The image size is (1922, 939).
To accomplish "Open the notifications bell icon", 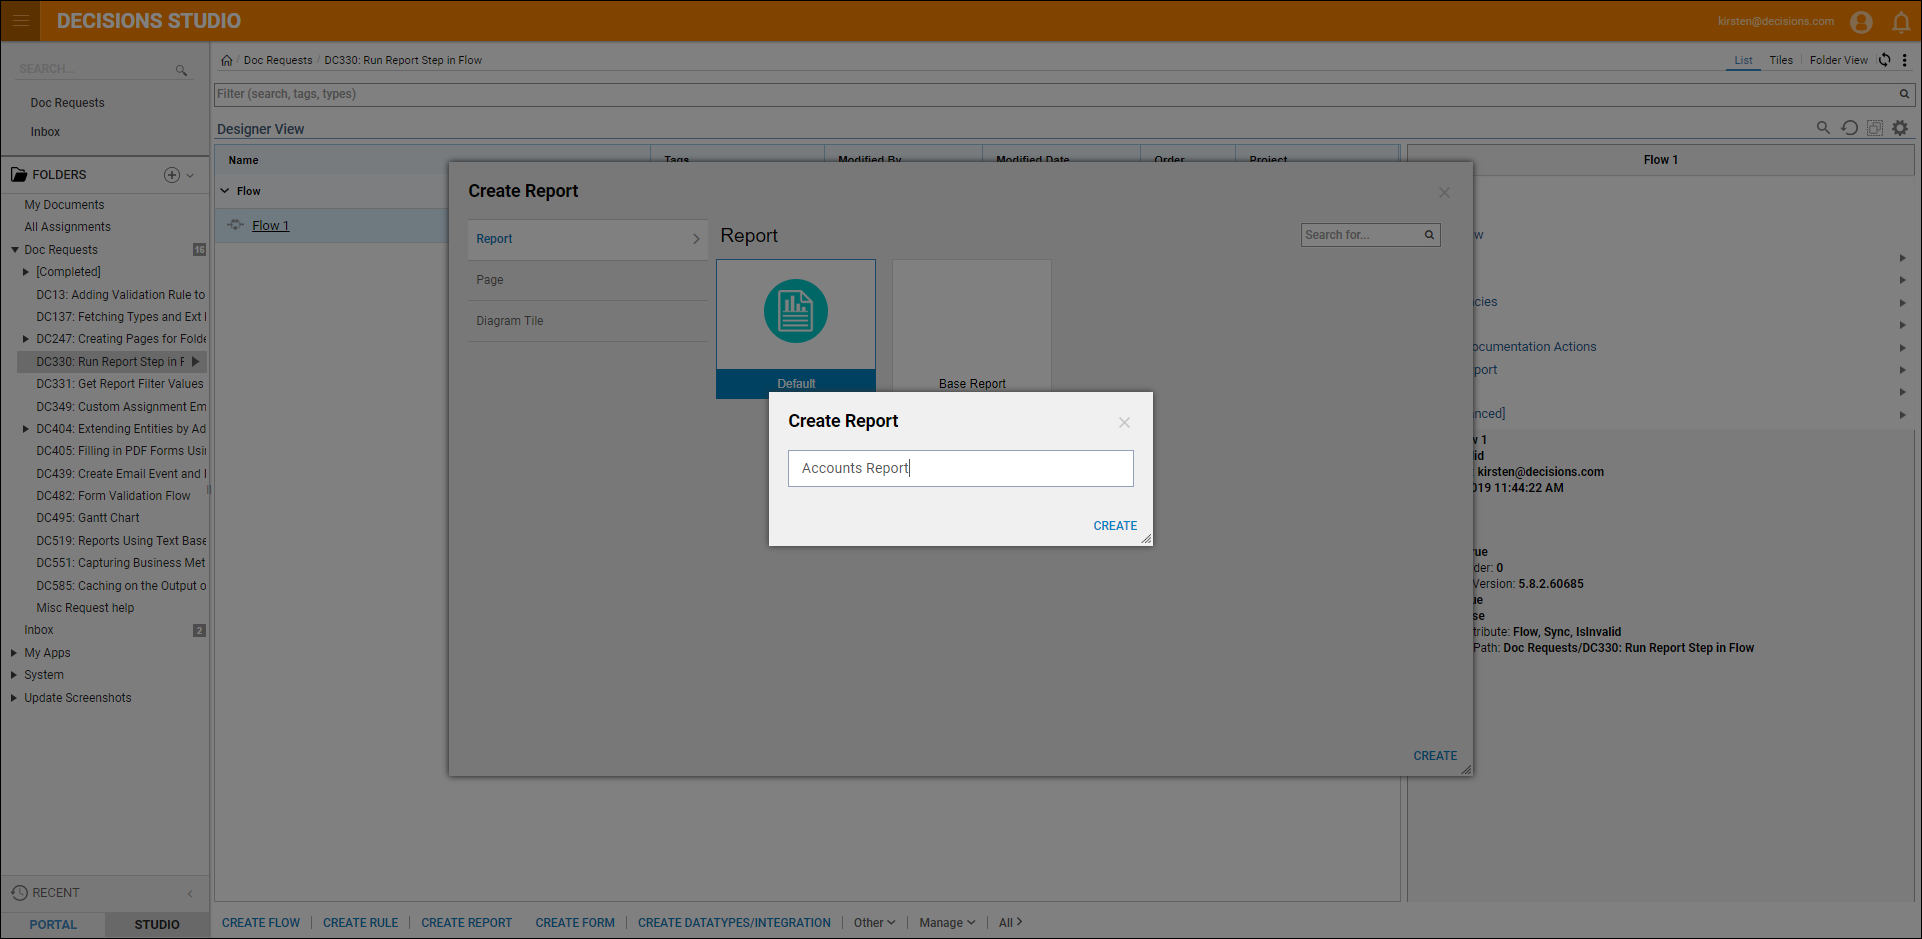I will pos(1901,22).
